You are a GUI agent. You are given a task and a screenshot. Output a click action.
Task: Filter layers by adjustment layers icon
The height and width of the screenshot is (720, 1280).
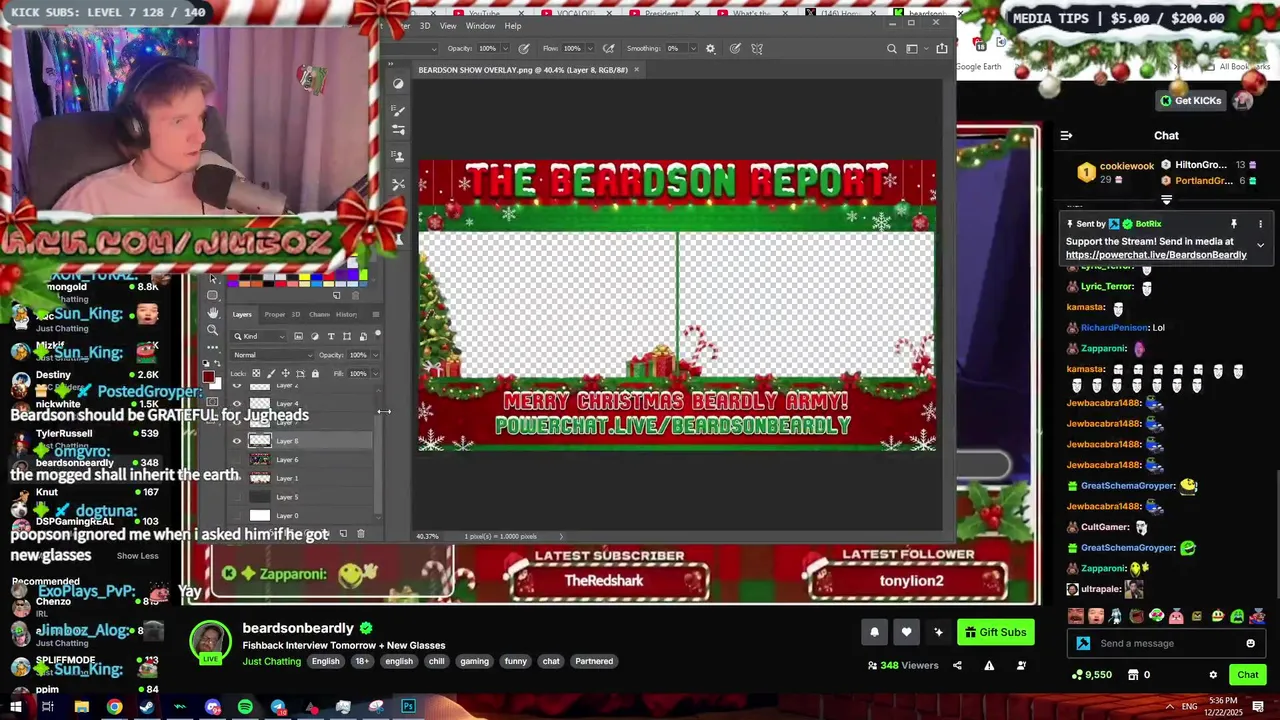[315, 336]
